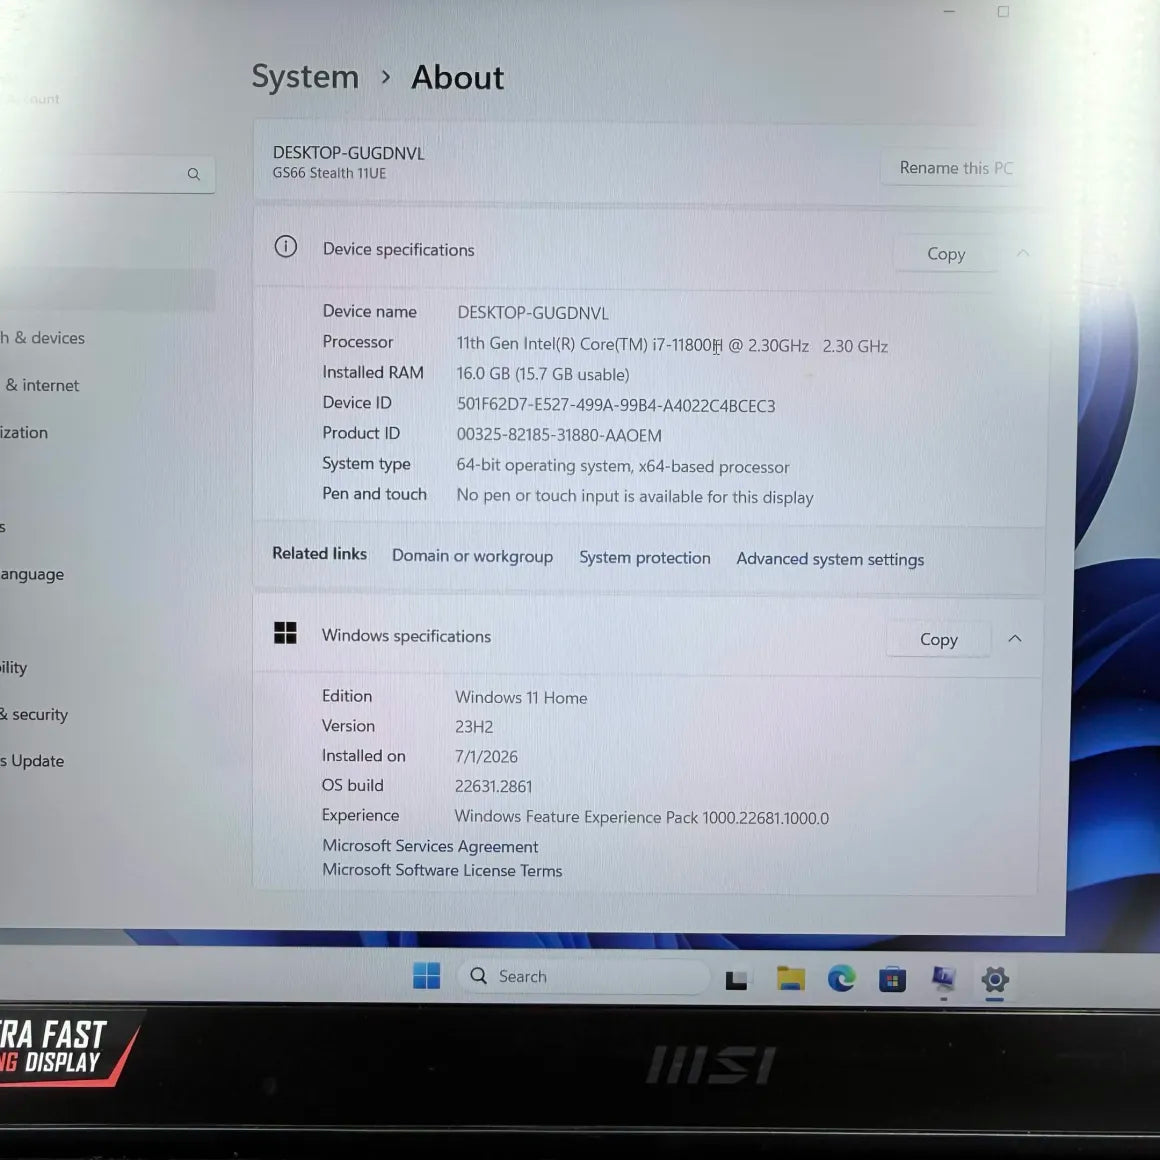Click the Windows Start button
Viewport: 1160px width, 1160px height.
click(426, 976)
